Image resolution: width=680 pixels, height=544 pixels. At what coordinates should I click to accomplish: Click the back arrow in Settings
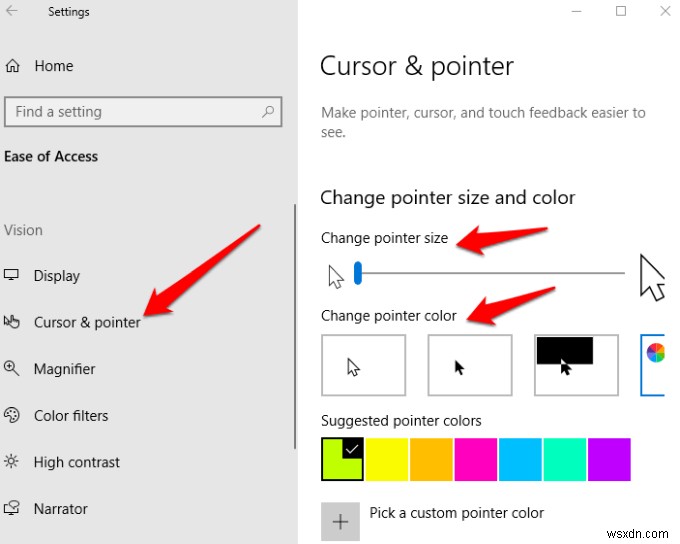pyautogui.click(x=12, y=11)
